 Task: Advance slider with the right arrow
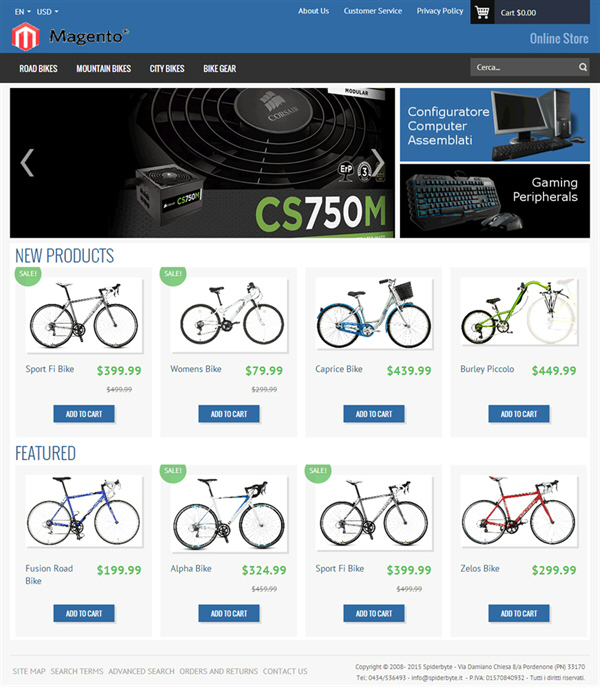coord(378,163)
